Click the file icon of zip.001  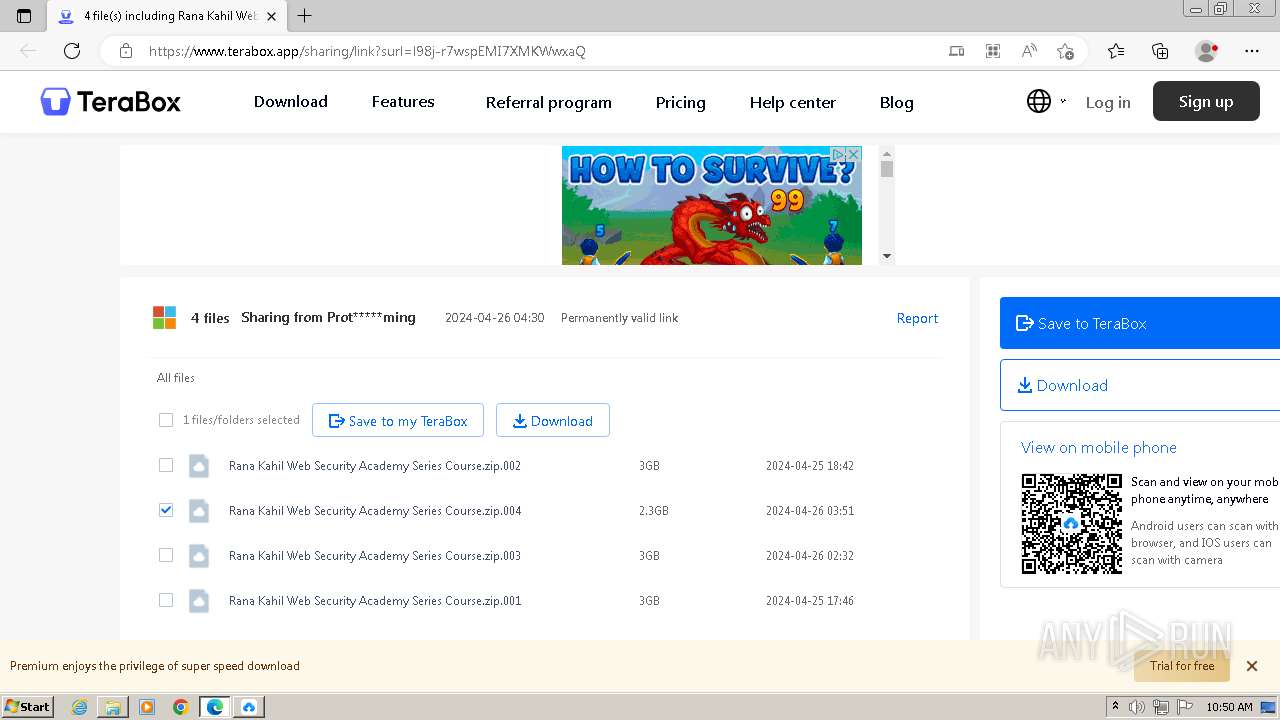coord(199,601)
